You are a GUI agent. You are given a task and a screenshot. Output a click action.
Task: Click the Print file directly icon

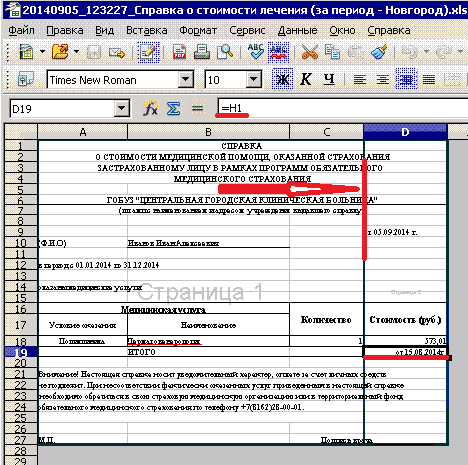pyautogui.click(x=202, y=52)
